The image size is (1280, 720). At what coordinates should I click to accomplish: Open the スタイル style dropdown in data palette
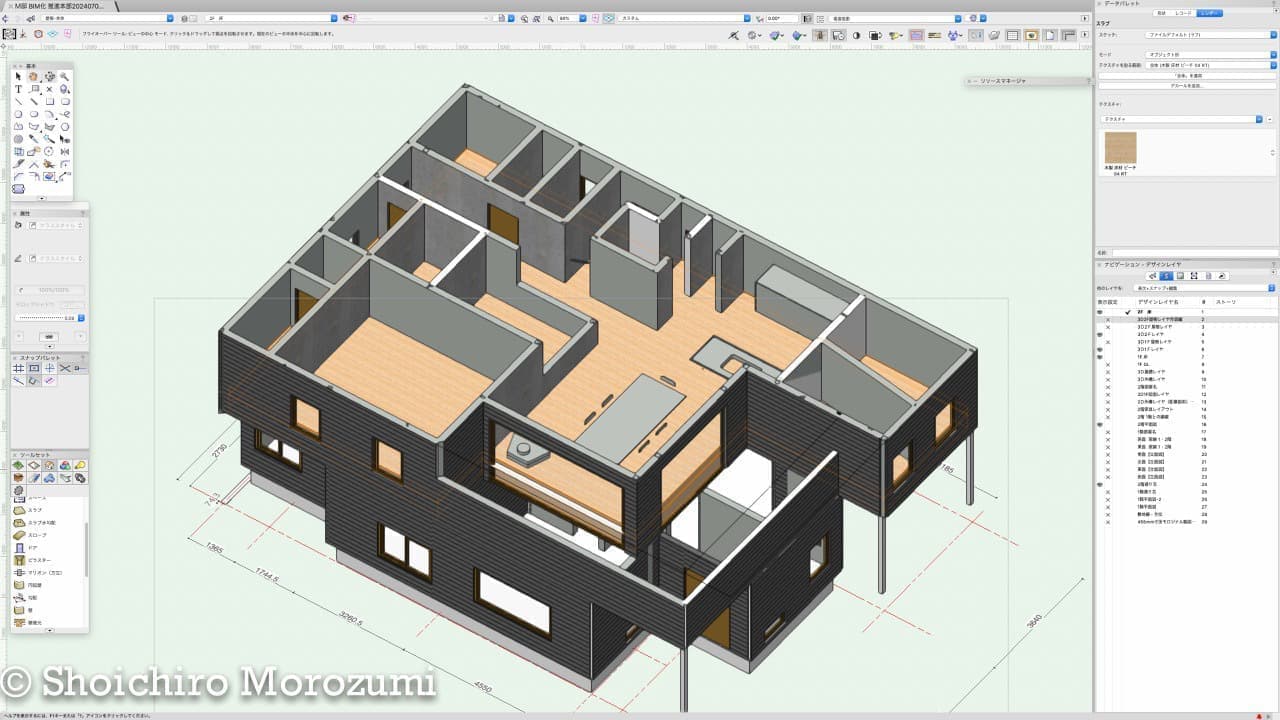point(1205,34)
